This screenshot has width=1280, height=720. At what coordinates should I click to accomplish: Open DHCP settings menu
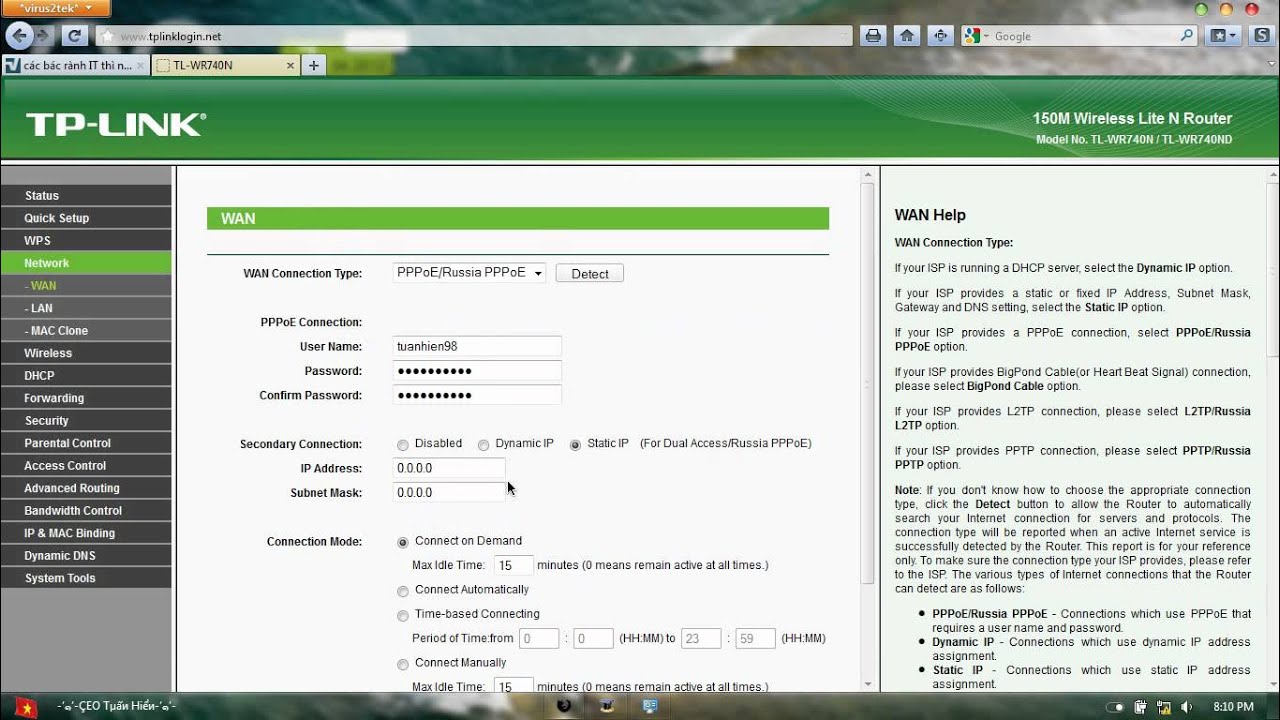(86, 375)
